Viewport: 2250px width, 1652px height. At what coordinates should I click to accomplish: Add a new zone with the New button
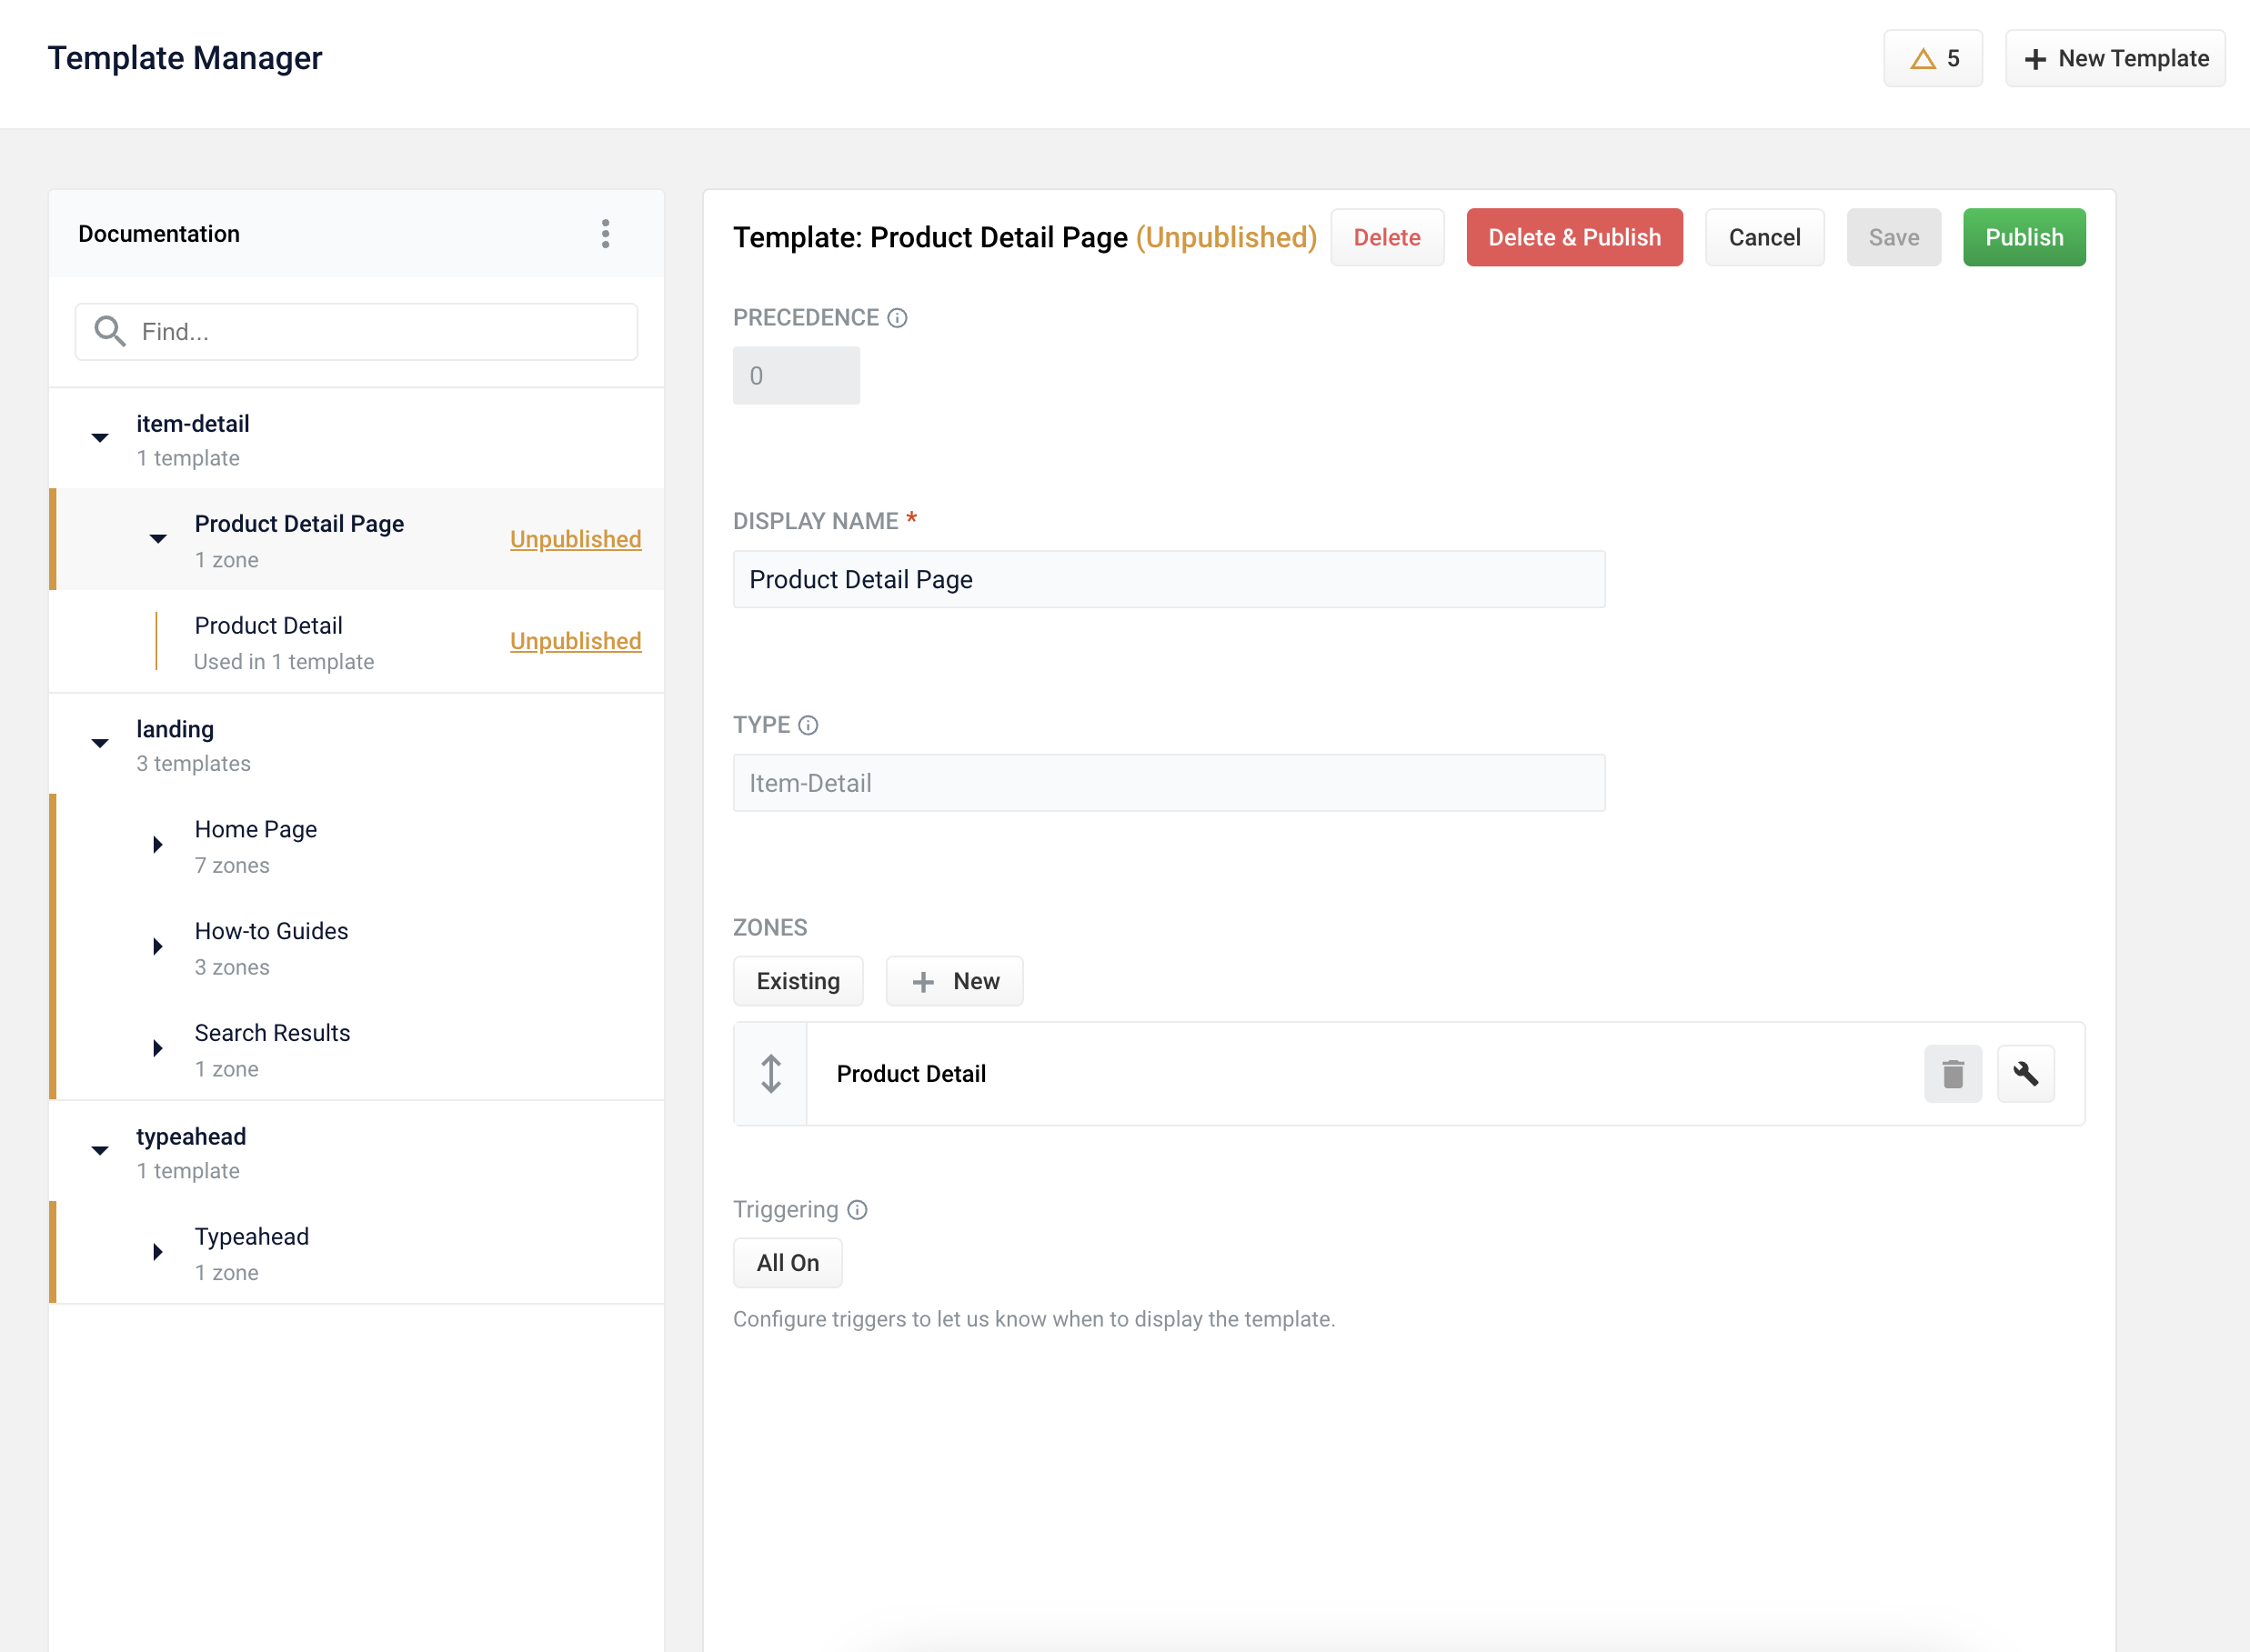pos(954,980)
